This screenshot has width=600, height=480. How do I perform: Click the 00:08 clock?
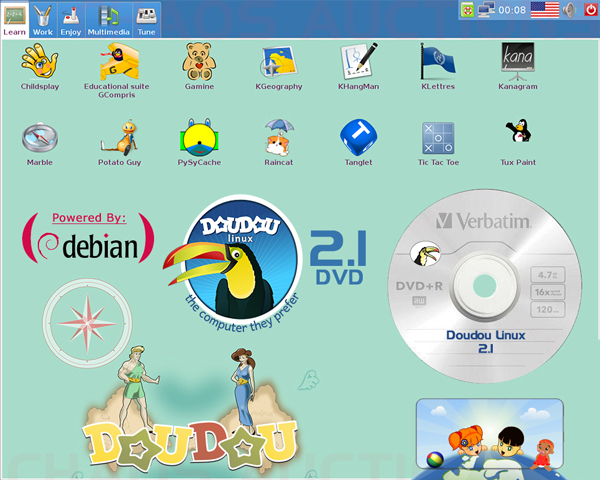(x=512, y=10)
